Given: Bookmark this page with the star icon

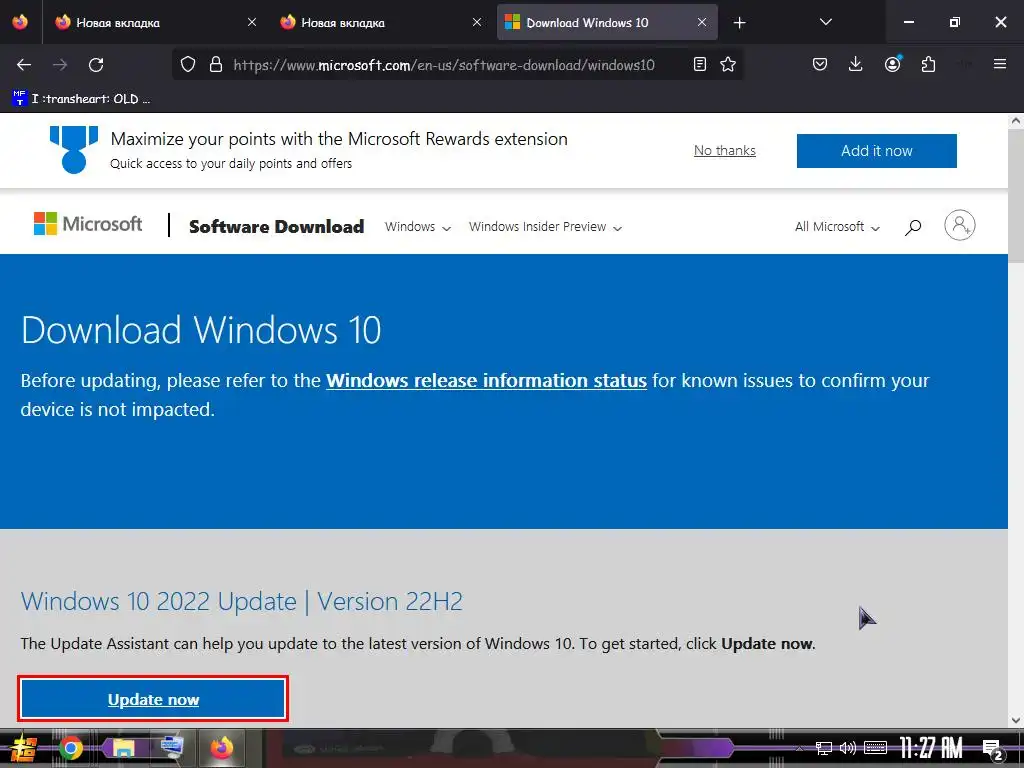Looking at the screenshot, I should click(728, 64).
